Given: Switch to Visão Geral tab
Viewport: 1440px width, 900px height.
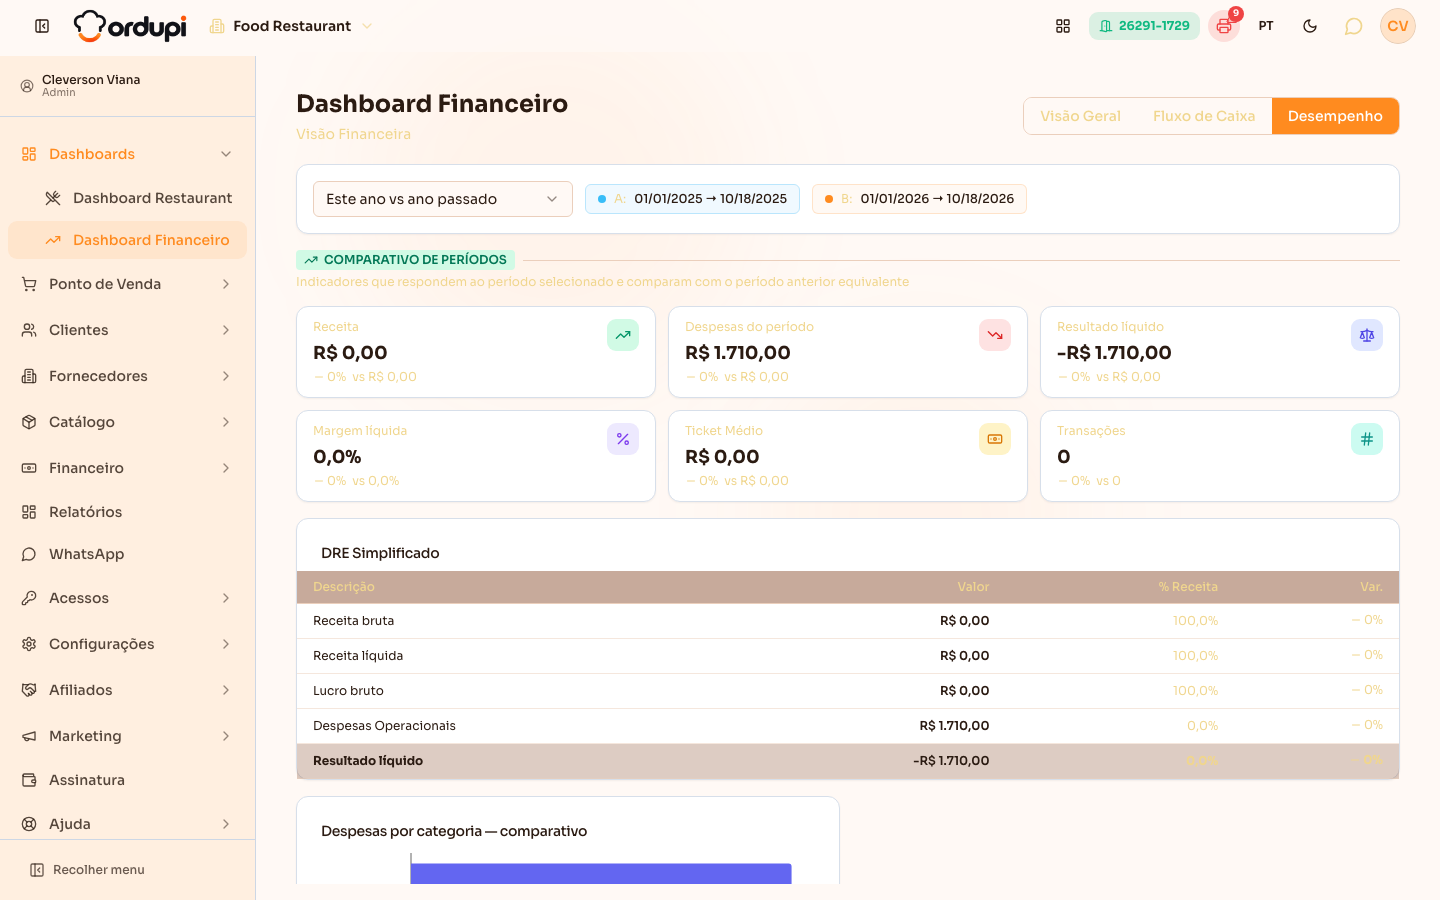Looking at the screenshot, I should click(1080, 116).
